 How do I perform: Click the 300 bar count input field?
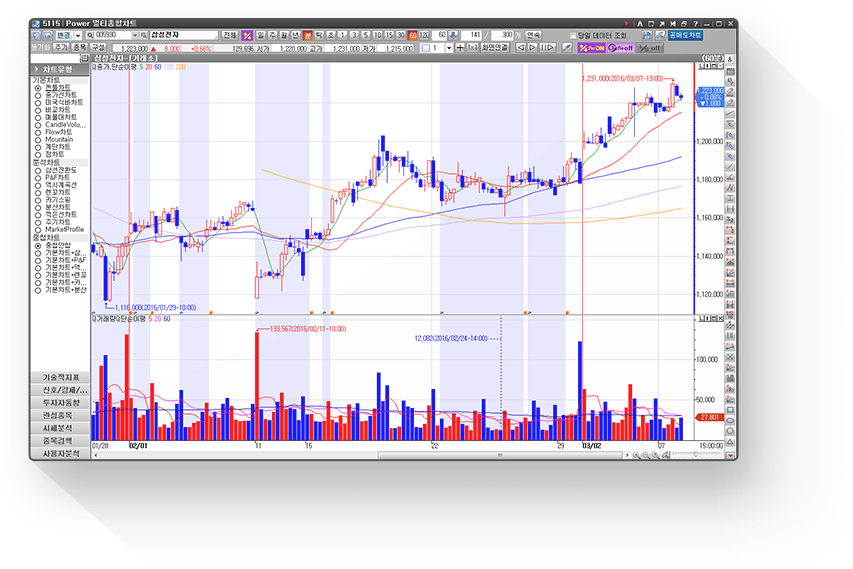[x=502, y=35]
